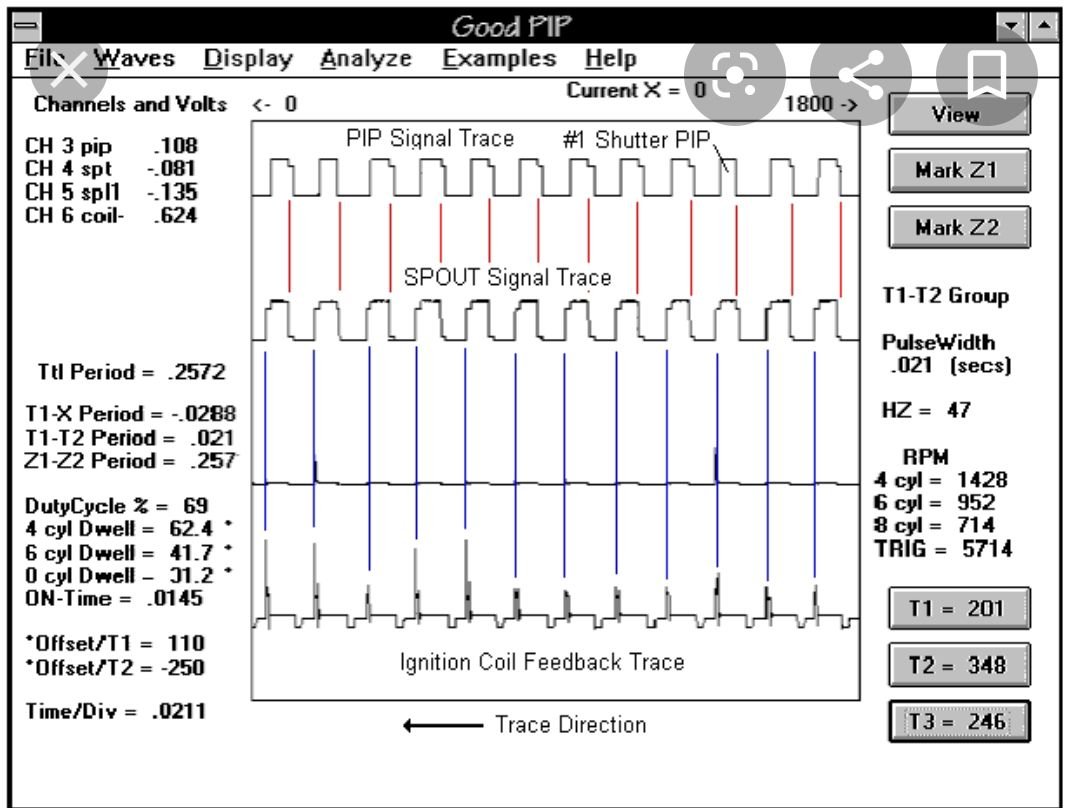
Task: Select the T2 = 348 button
Action: (x=957, y=663)
